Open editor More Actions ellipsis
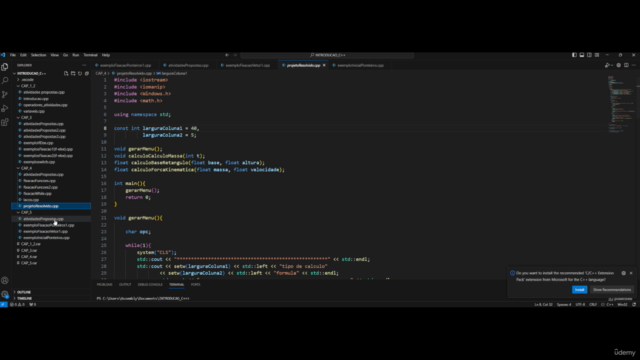The image size is (640, 360). [x=634, y=65]
